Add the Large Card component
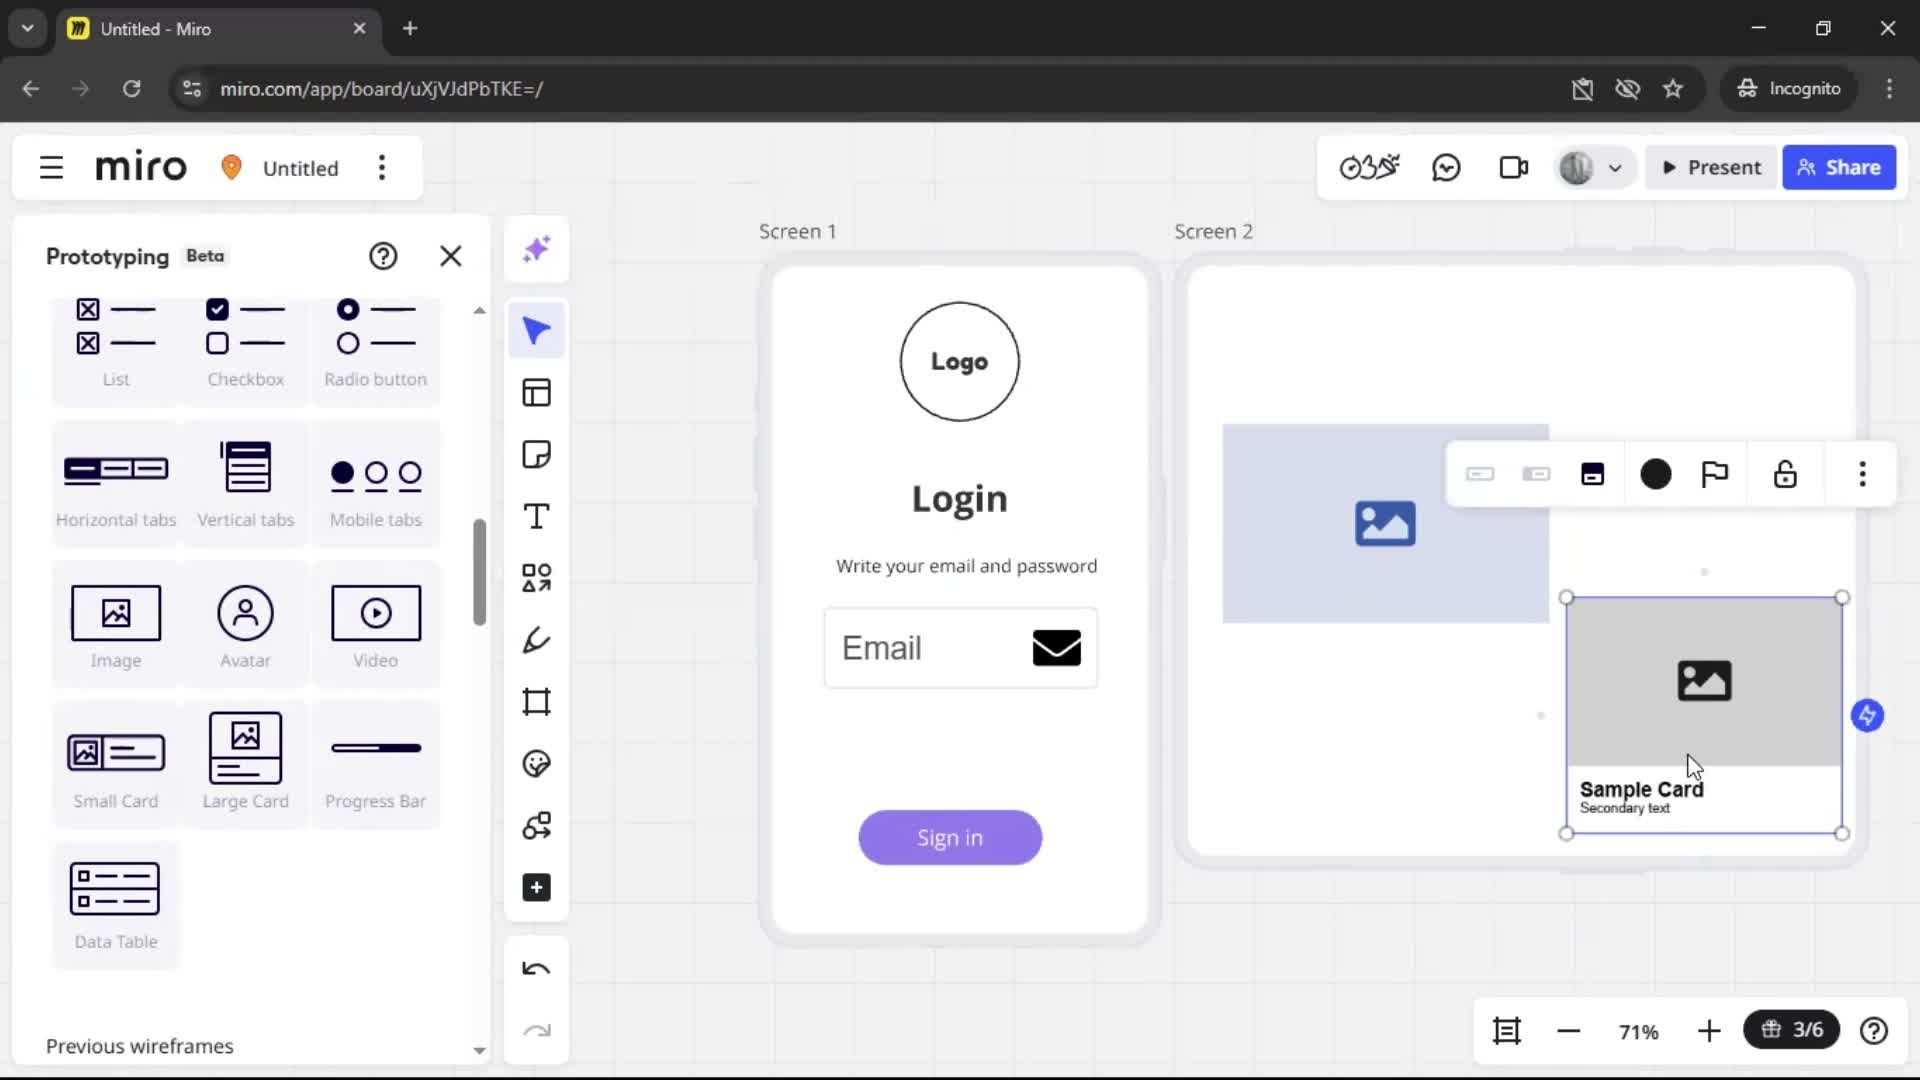 [246, 766]
